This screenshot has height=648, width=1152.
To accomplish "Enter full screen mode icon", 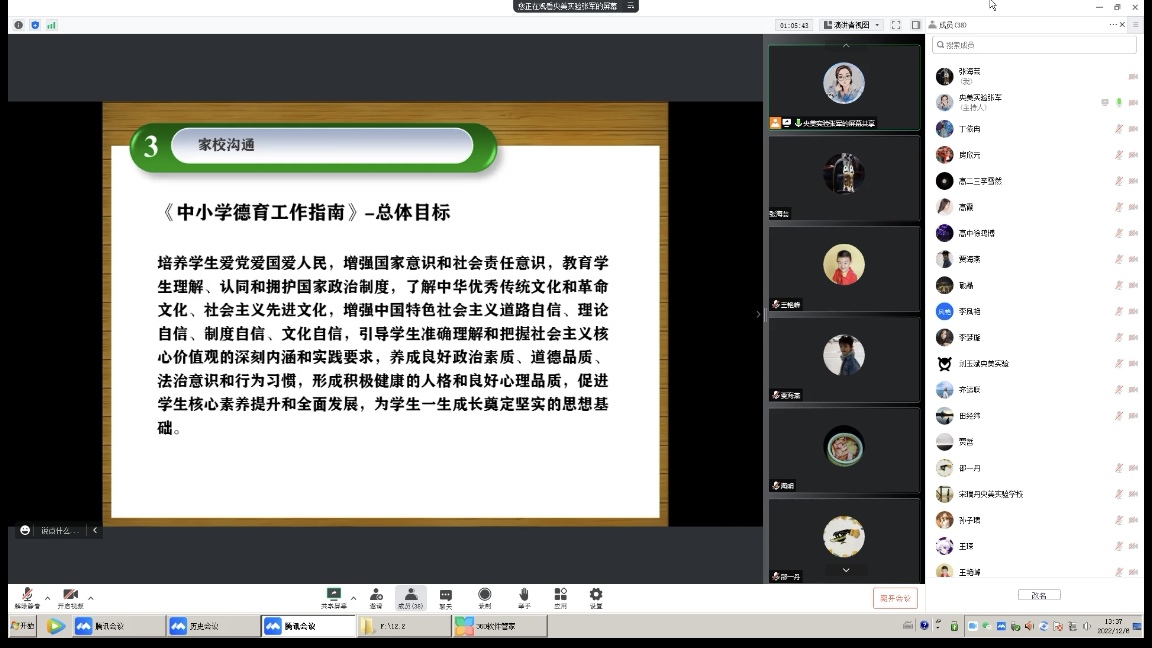I will tap(896, 25).
